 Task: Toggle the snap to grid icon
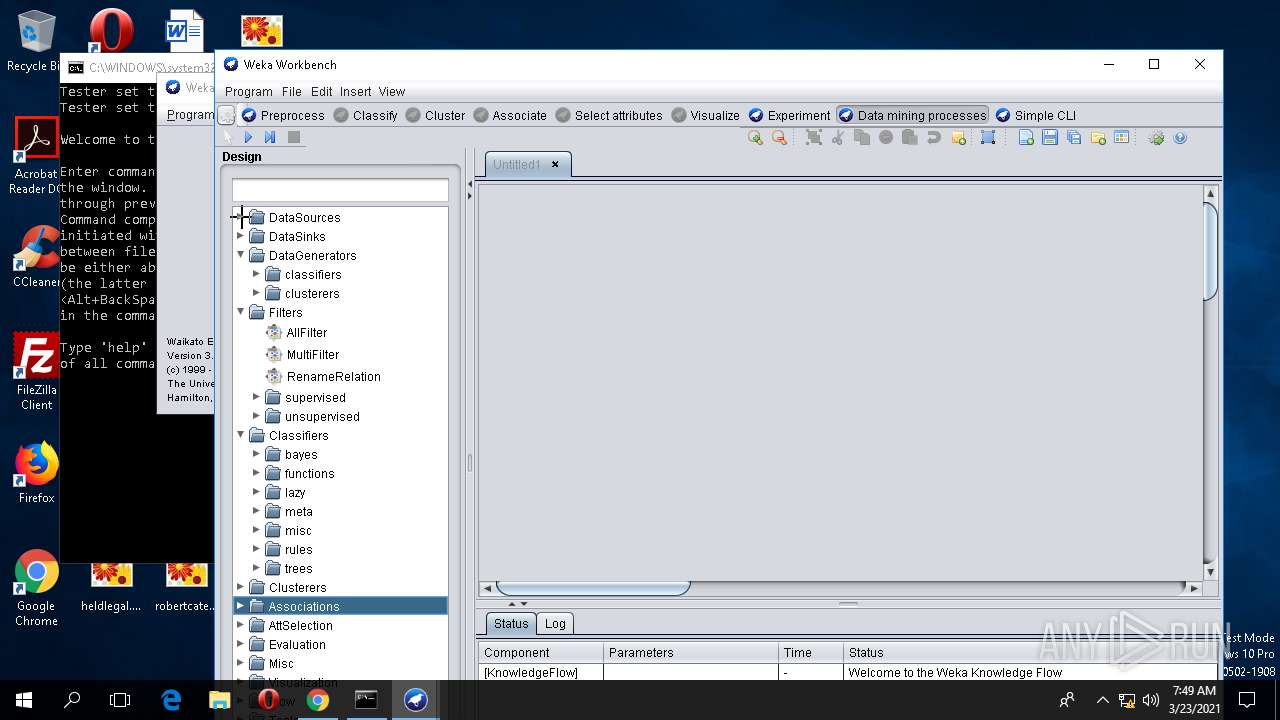(x=988, y=138)
